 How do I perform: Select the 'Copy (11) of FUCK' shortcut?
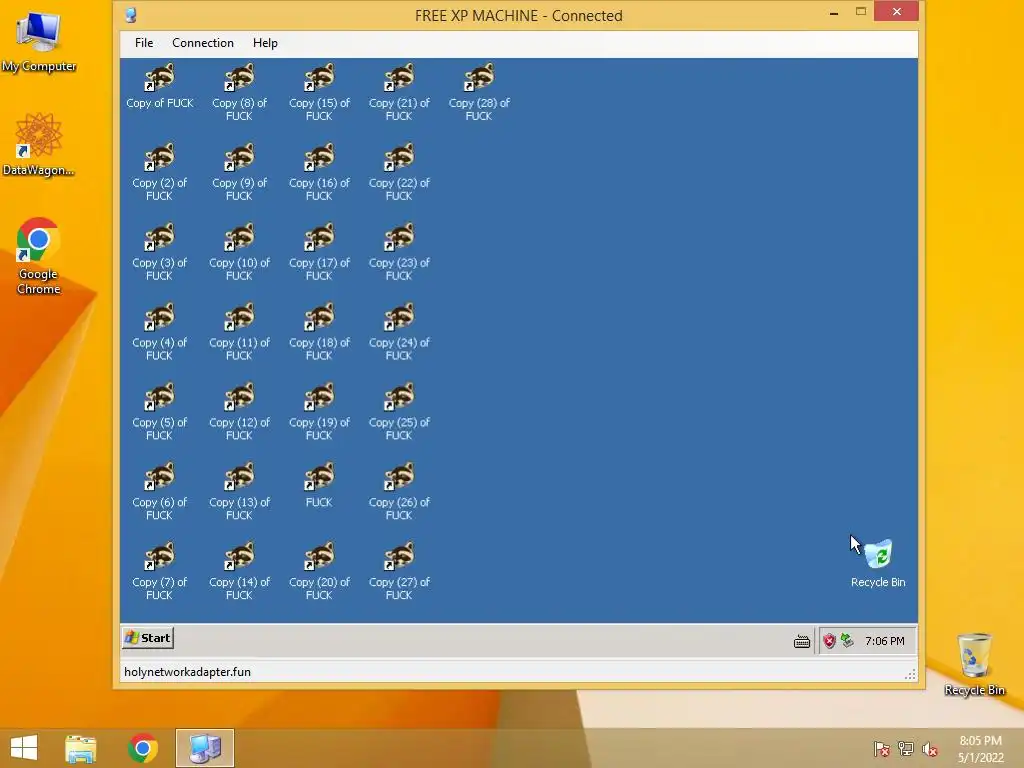point(240,332)
